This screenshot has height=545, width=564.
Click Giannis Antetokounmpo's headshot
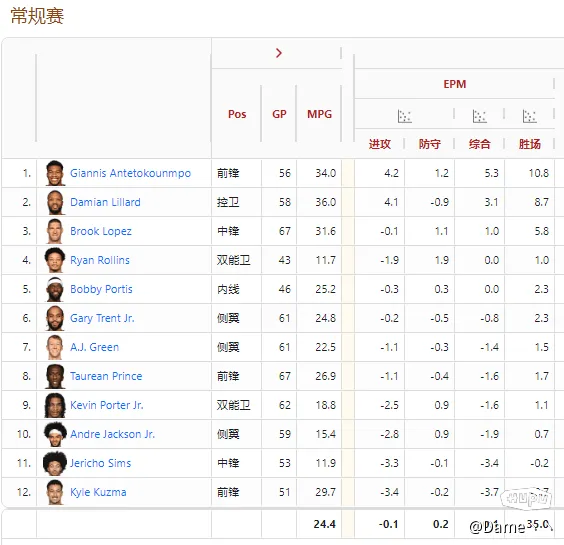[x=55, y=173]
